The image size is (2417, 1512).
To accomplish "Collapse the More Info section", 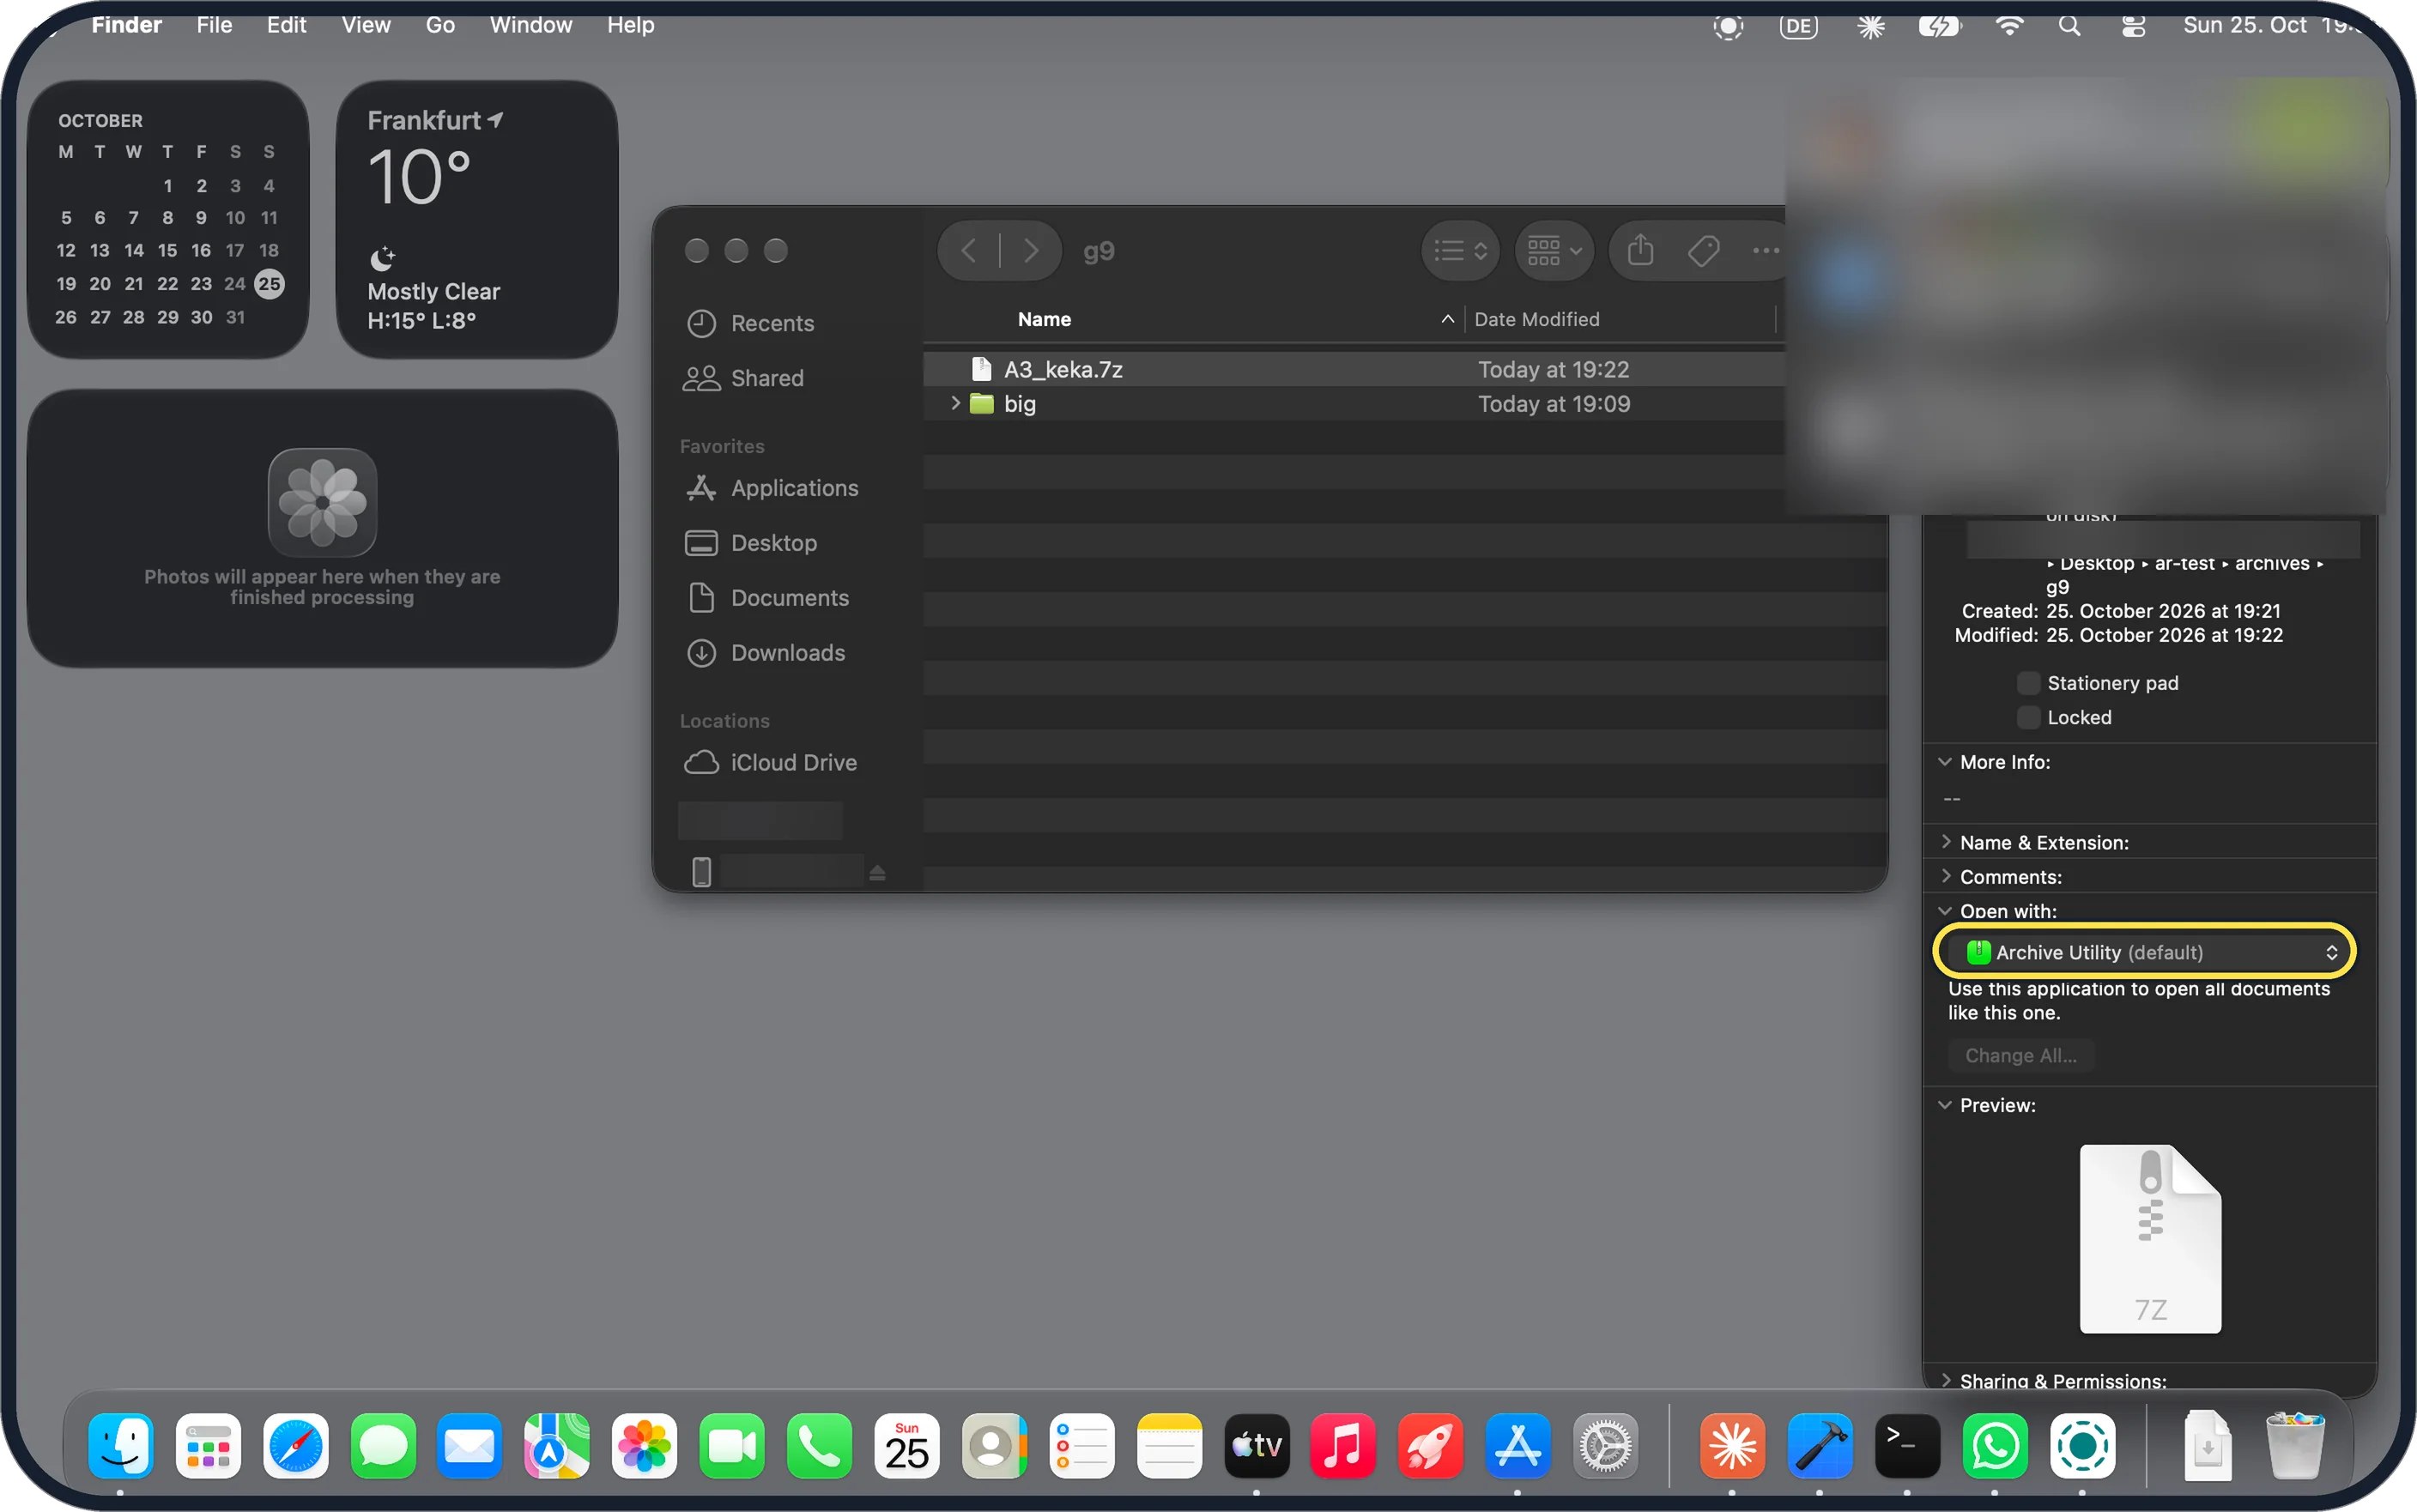I will click(x=1945, y=762).
